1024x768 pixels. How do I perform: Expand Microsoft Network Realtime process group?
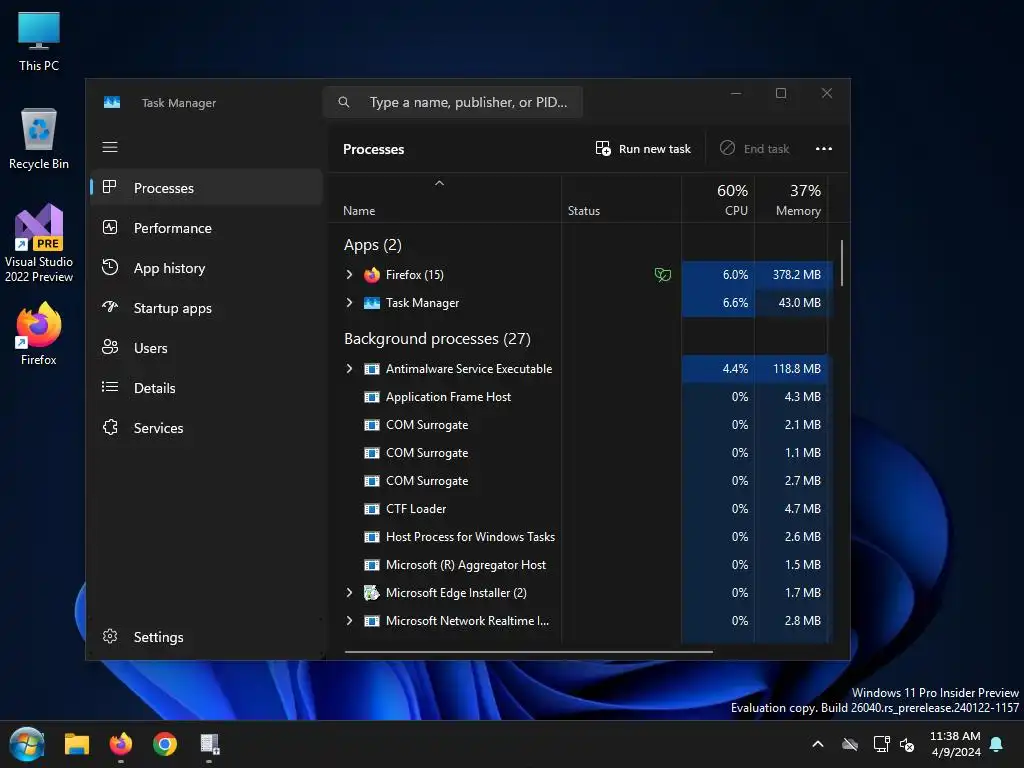(349, 621)
